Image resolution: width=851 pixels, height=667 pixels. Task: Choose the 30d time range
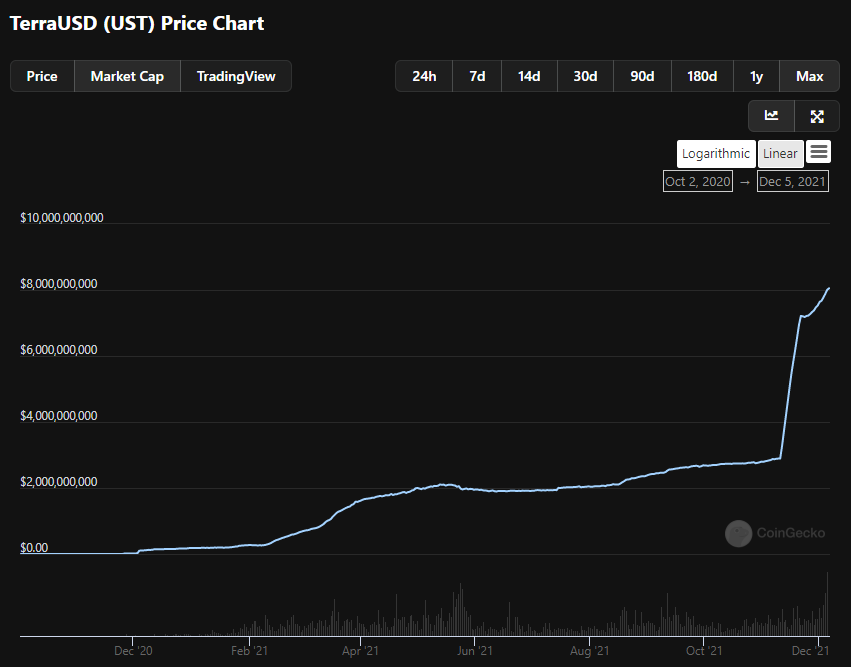pos(585,76)
